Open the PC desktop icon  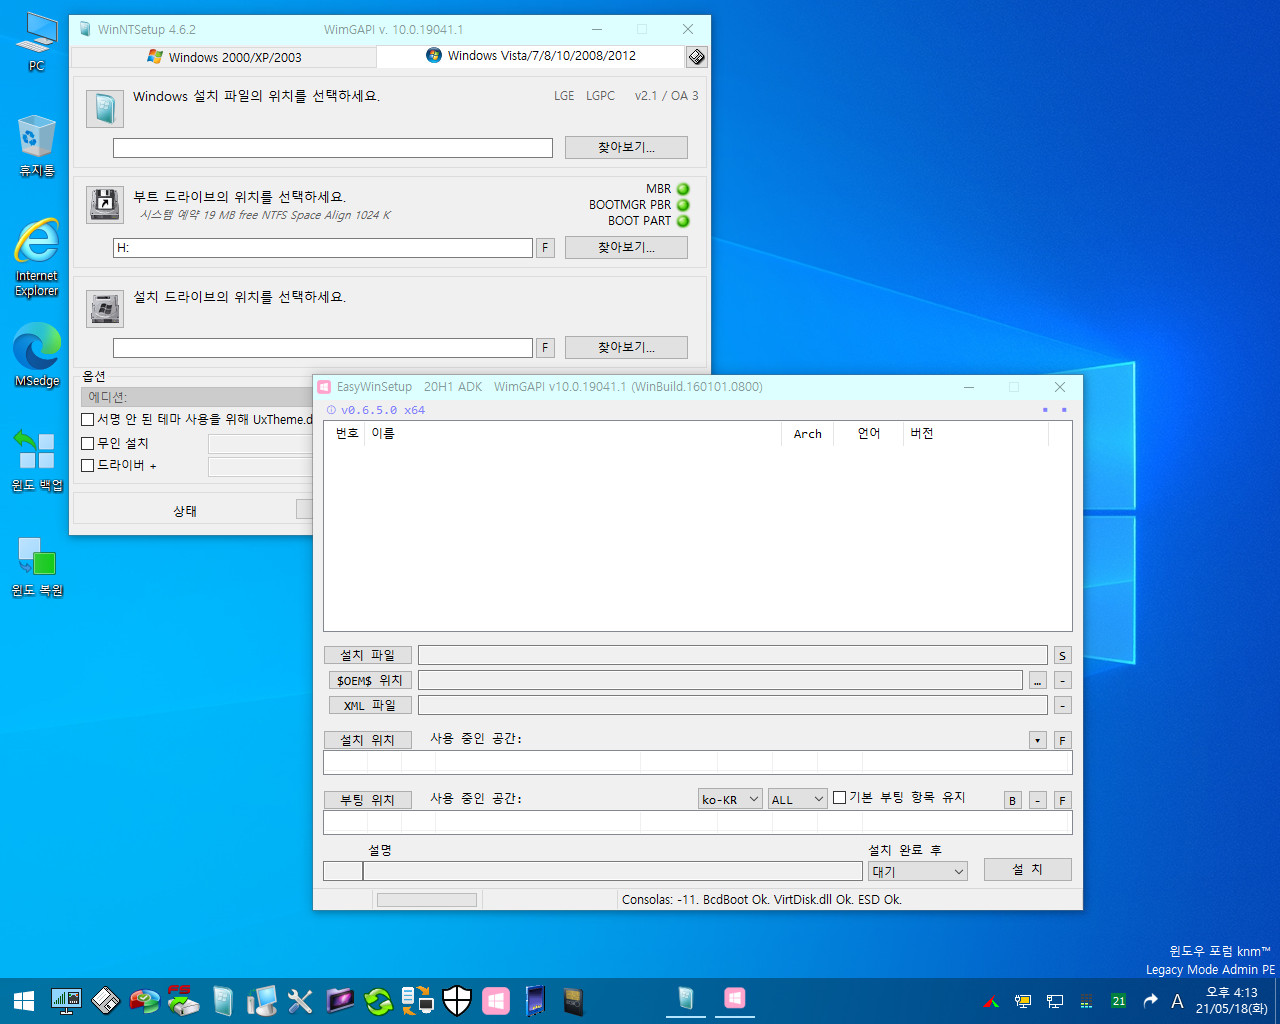point(37,42)
